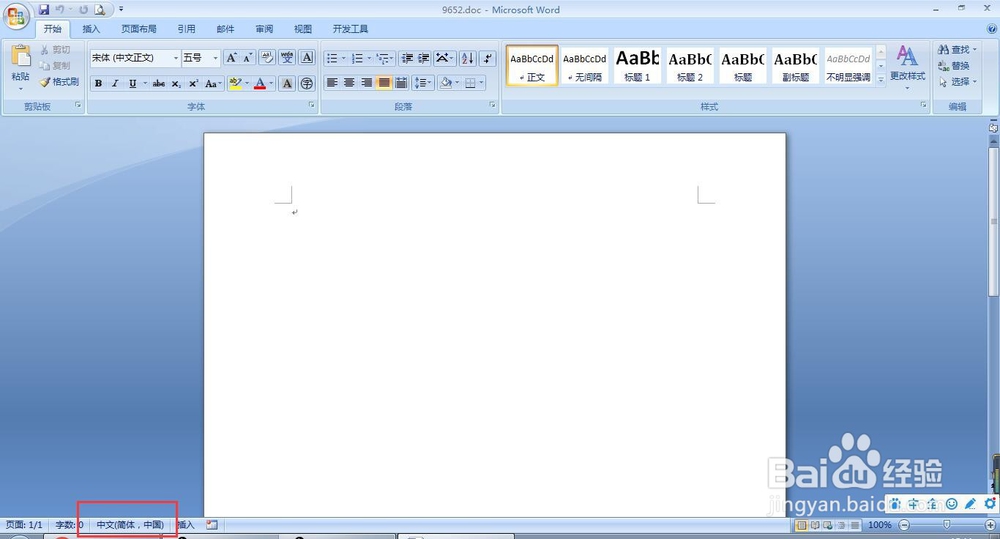This screenshot has width=1000, height=539.
Task: Switch to print layout view button
Action: (801, 525)
